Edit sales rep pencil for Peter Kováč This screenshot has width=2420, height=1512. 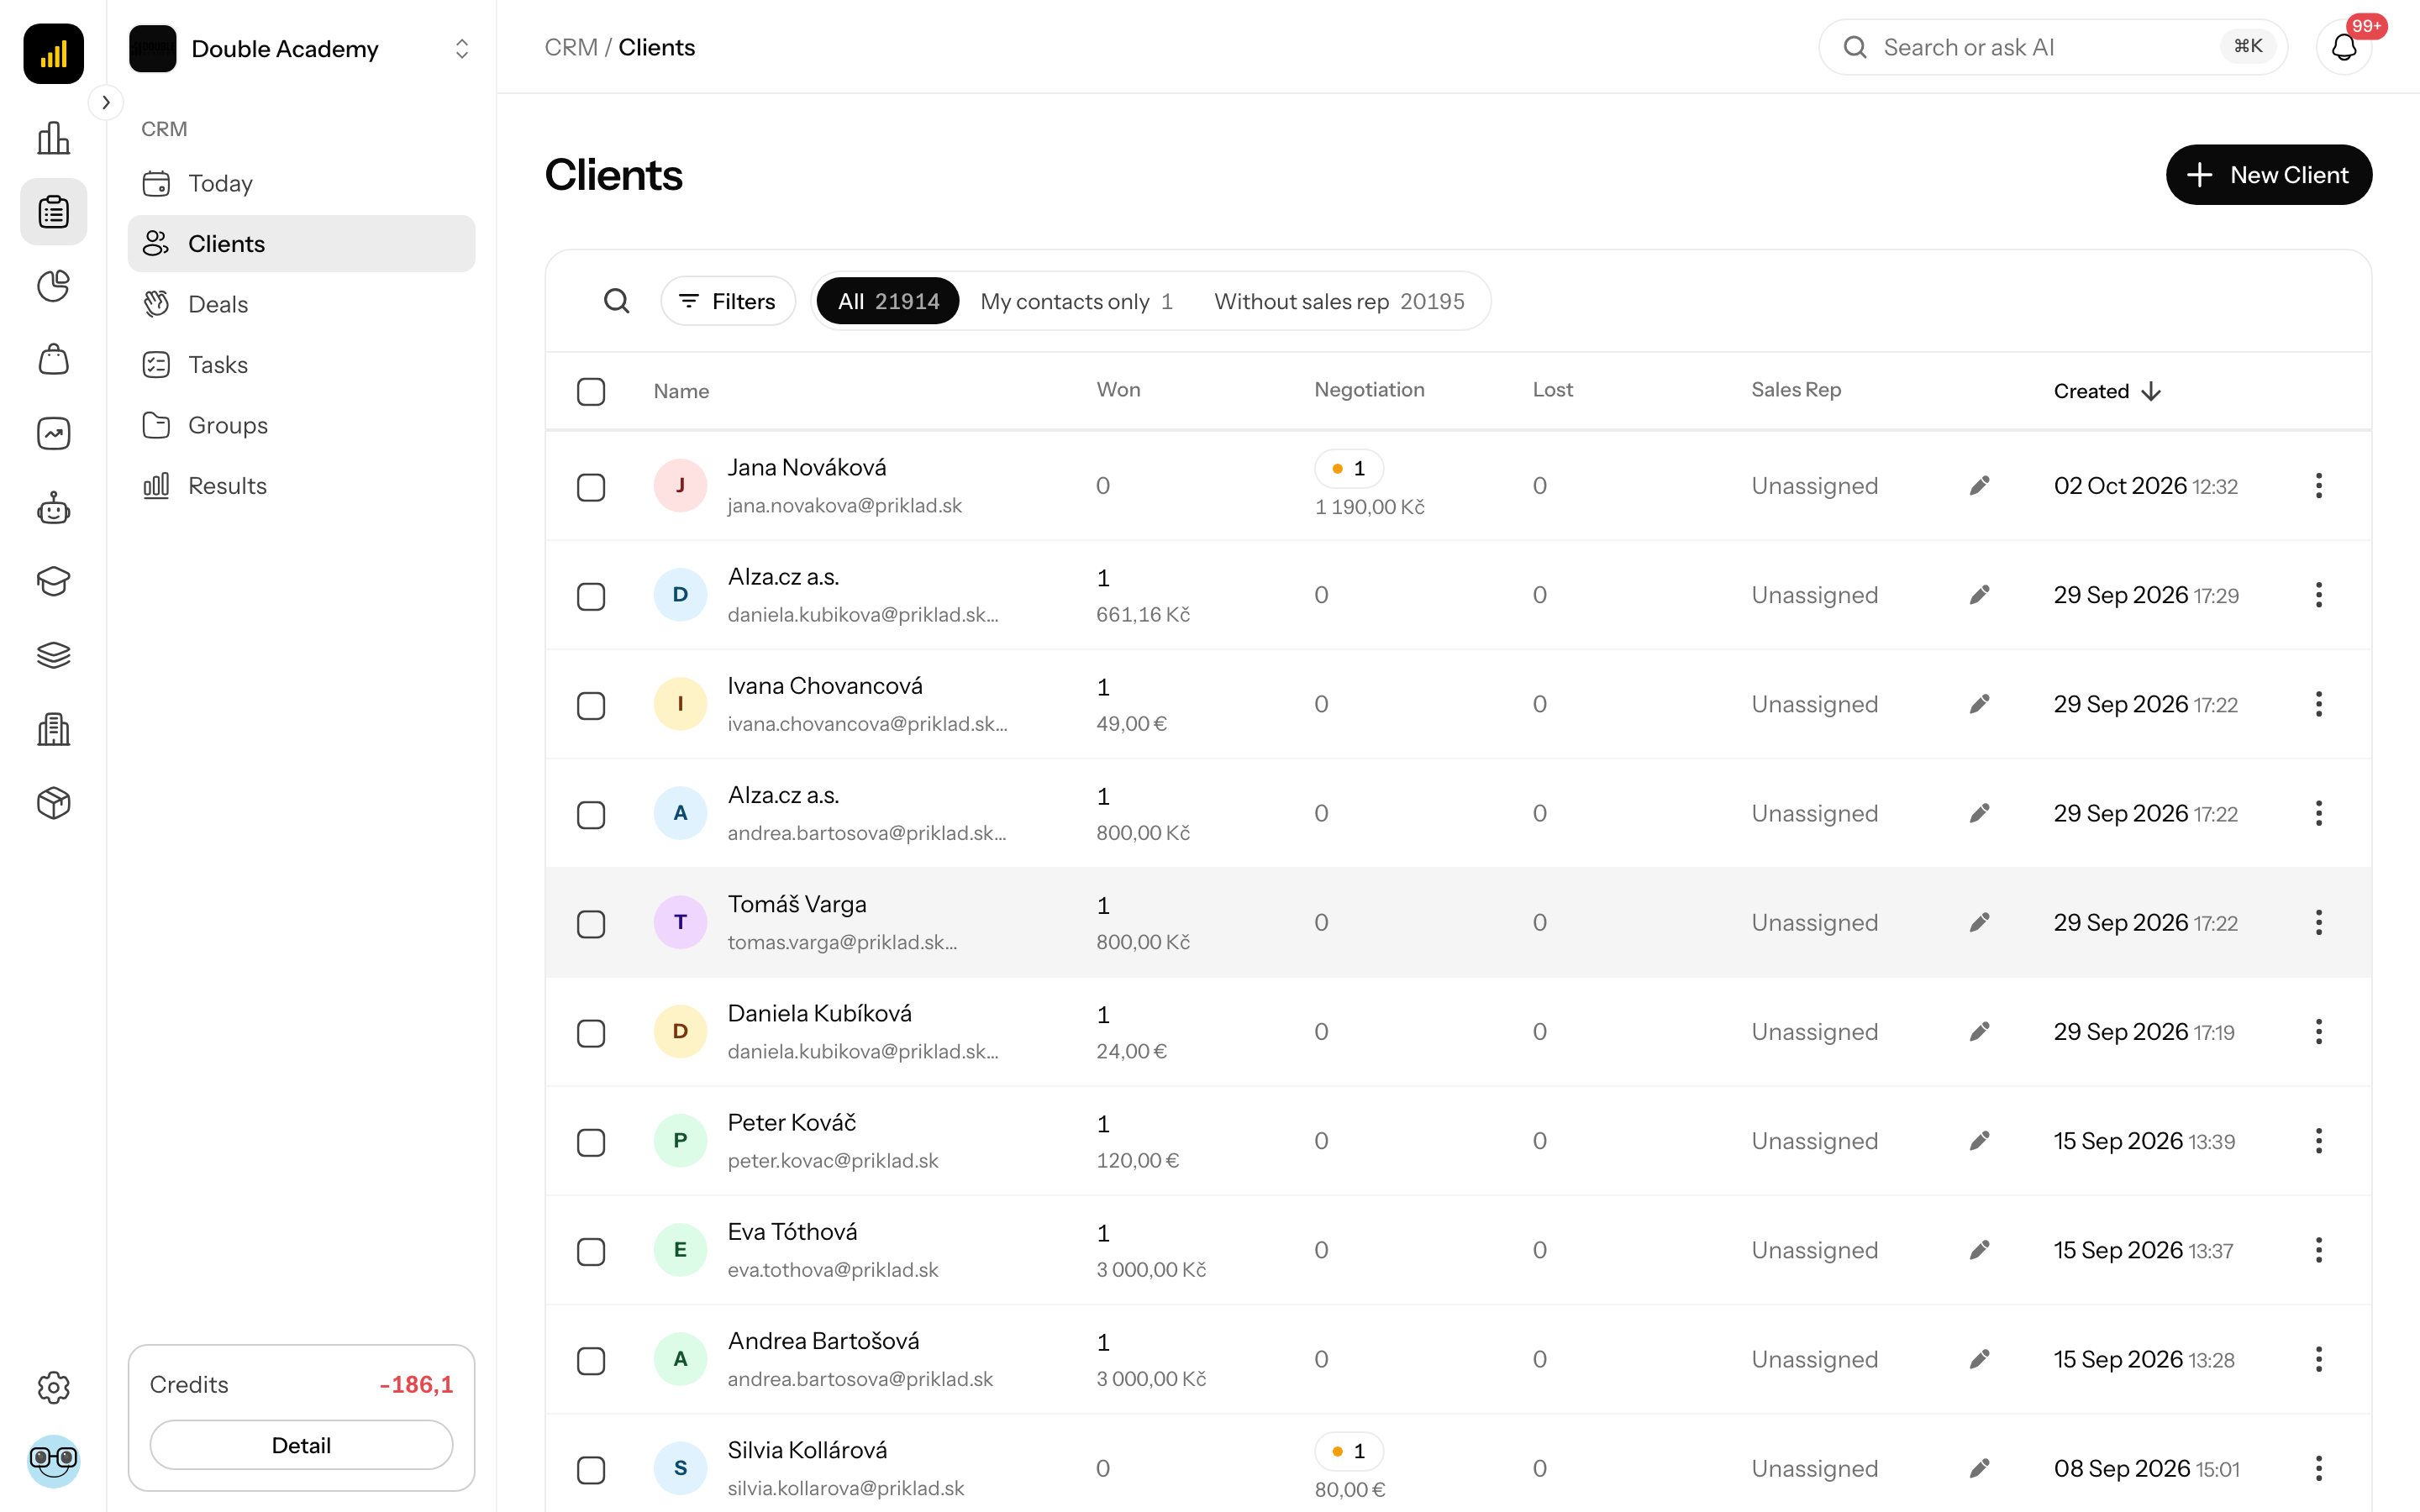tap(1979, 1141)
